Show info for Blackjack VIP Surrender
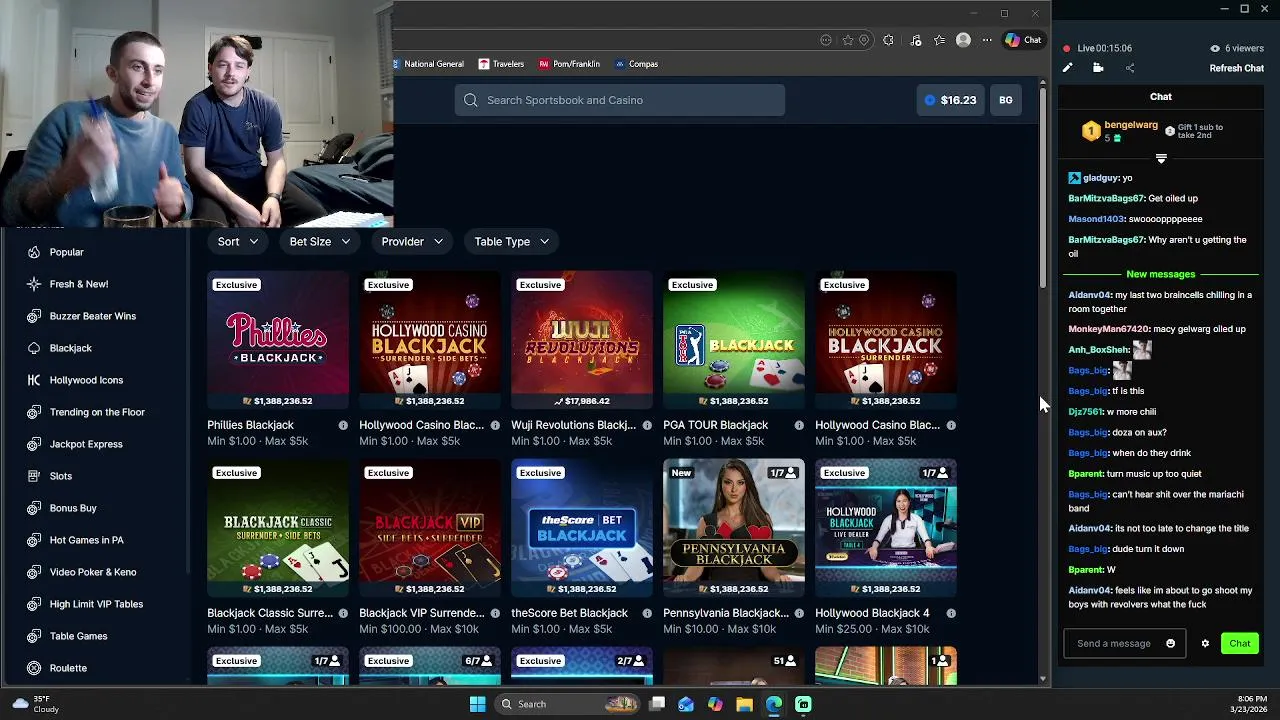 pos(495,613)
